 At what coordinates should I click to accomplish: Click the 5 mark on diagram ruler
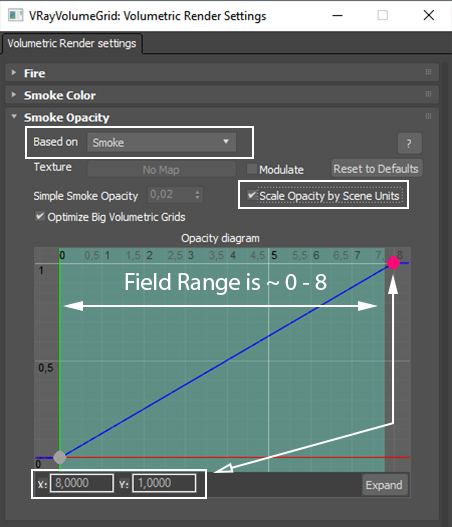[x=274, y=255]
